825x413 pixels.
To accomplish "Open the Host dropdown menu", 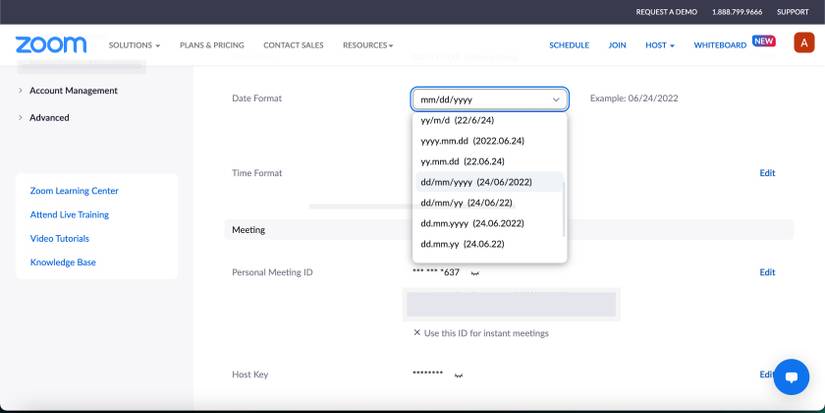I will pyautogui.click(x=660, y=45).
